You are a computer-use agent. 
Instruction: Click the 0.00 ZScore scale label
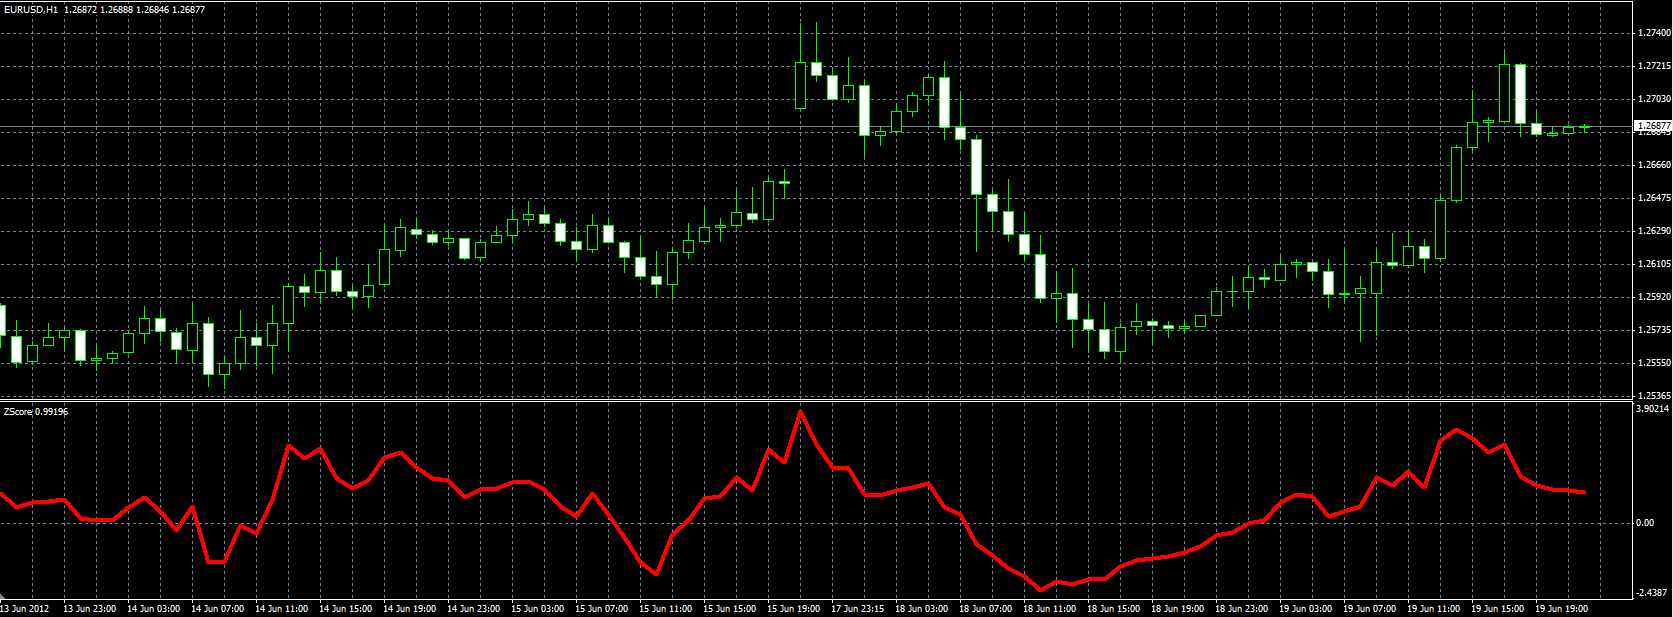[x=1645, y=523]
